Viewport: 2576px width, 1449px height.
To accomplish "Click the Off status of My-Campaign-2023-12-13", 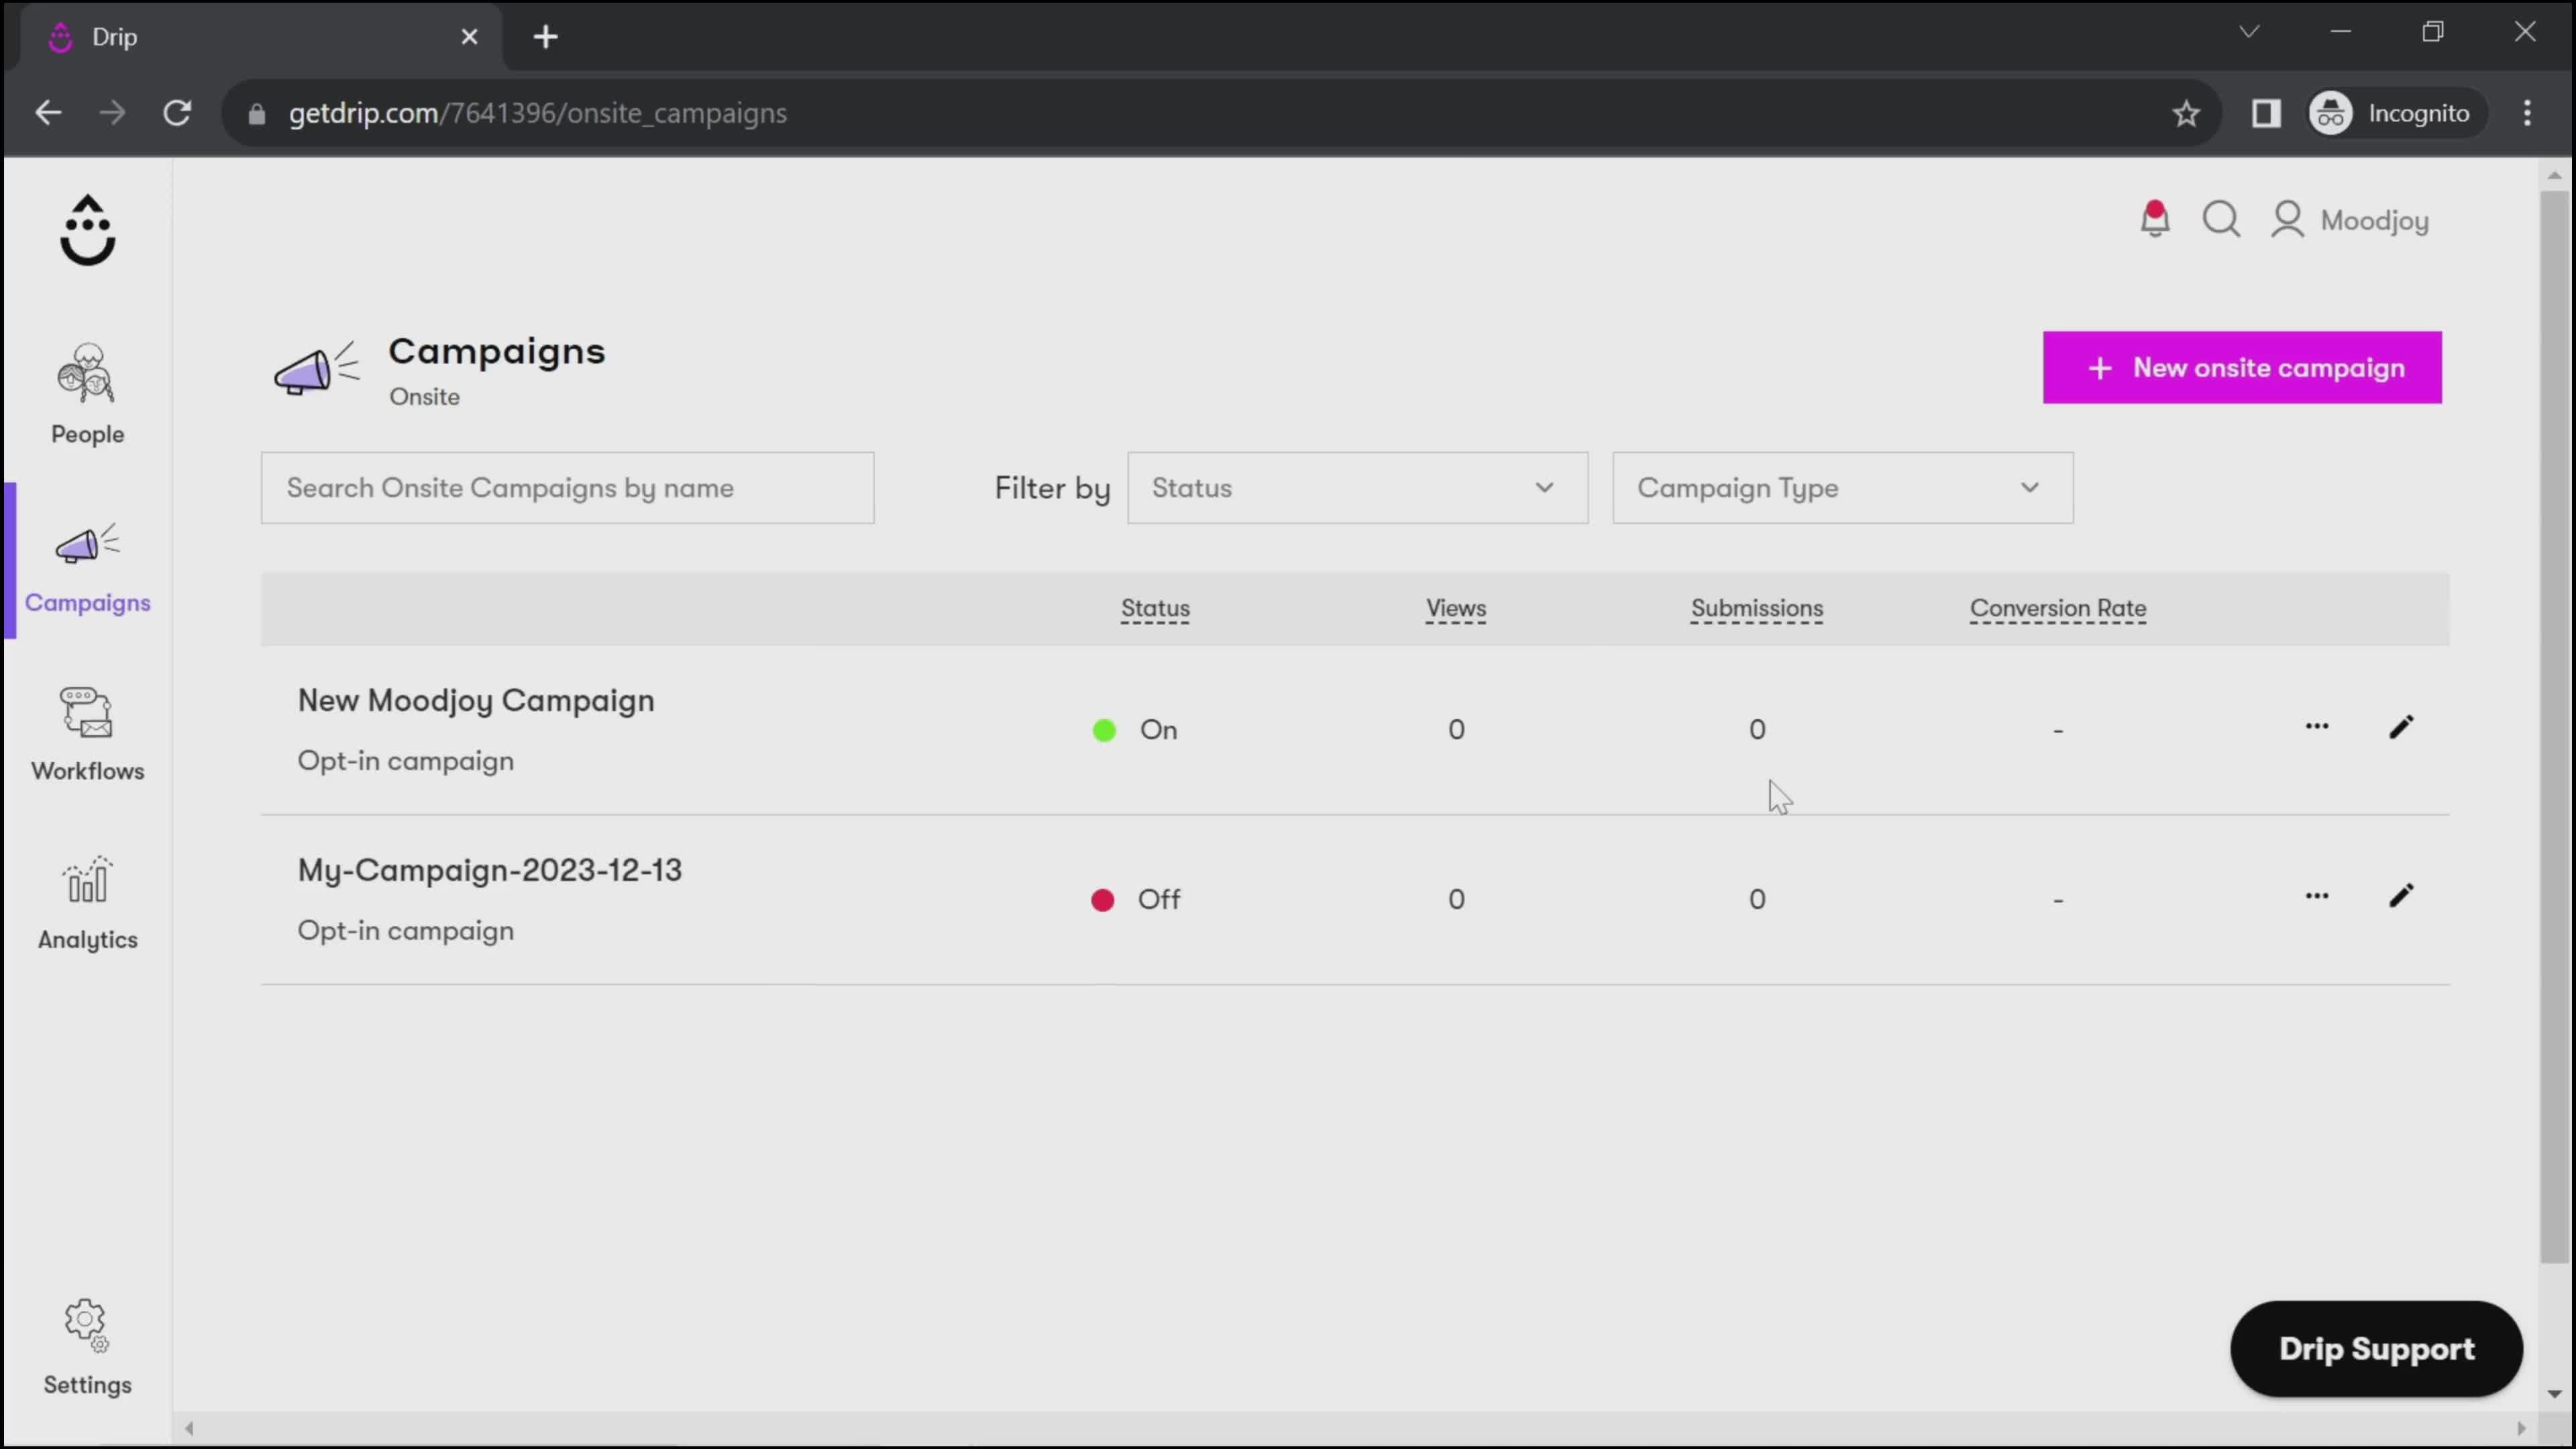I will click(1135, 900).
